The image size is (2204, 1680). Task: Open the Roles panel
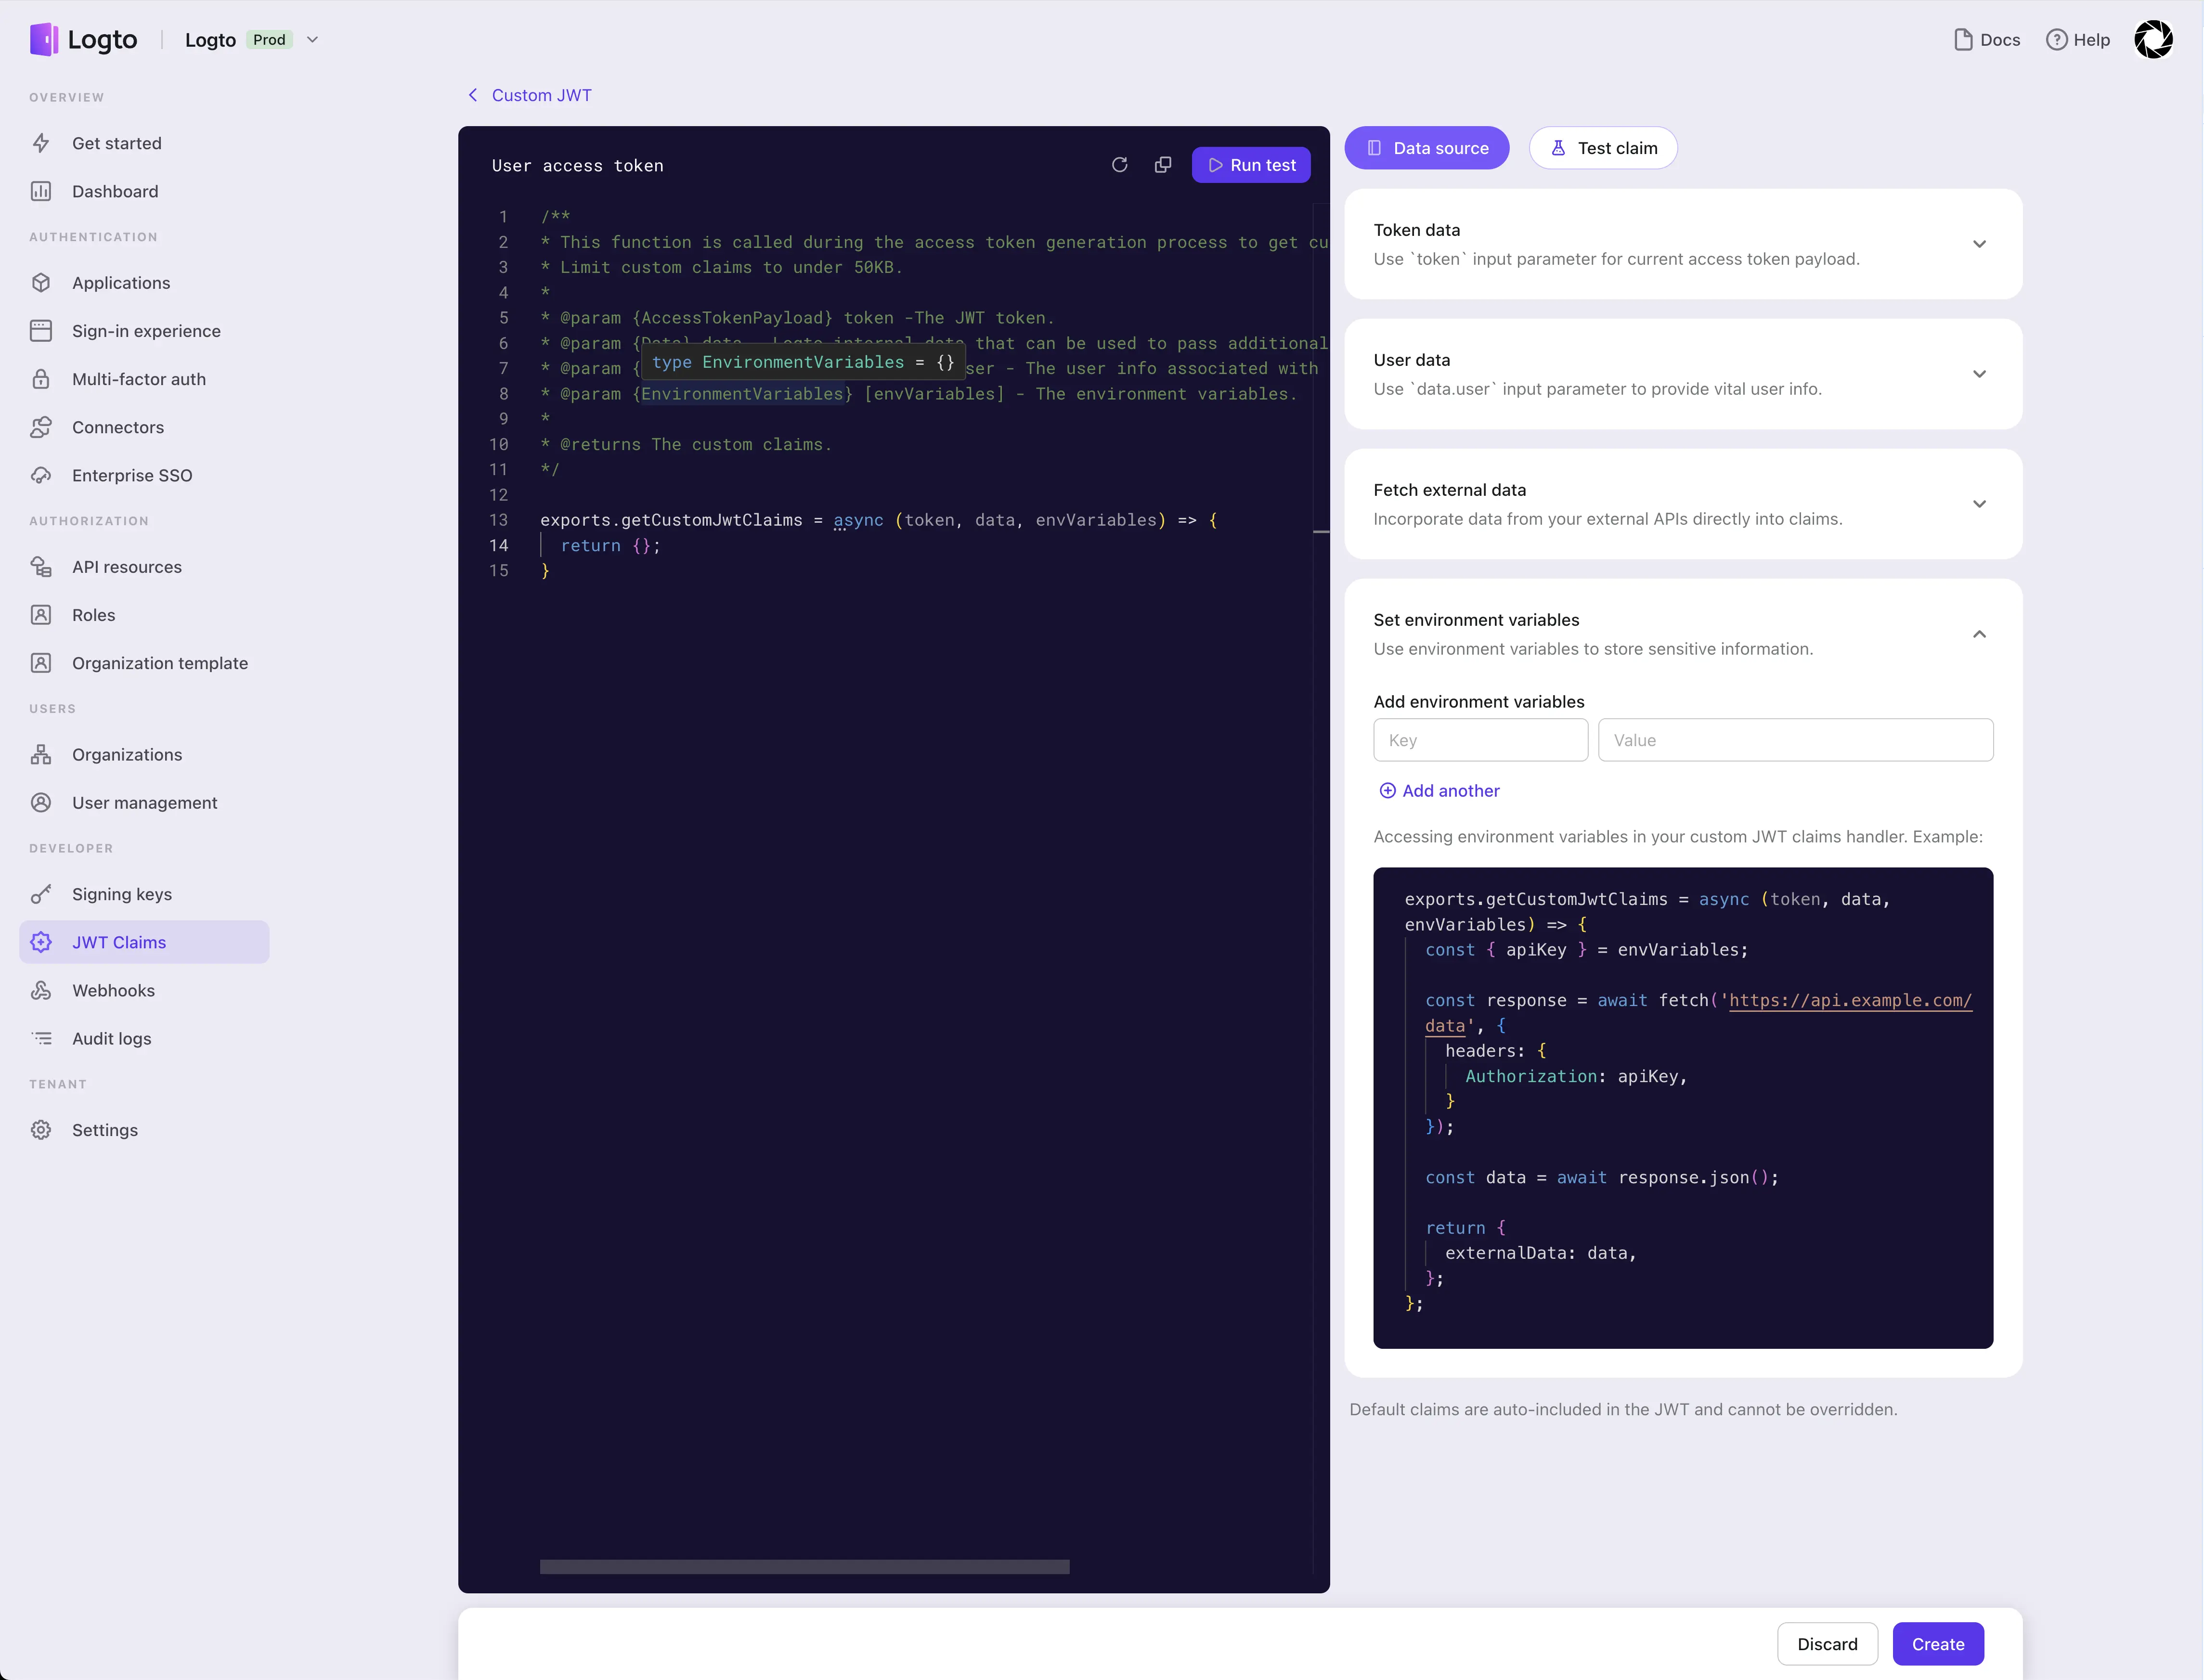pos(93,615)
